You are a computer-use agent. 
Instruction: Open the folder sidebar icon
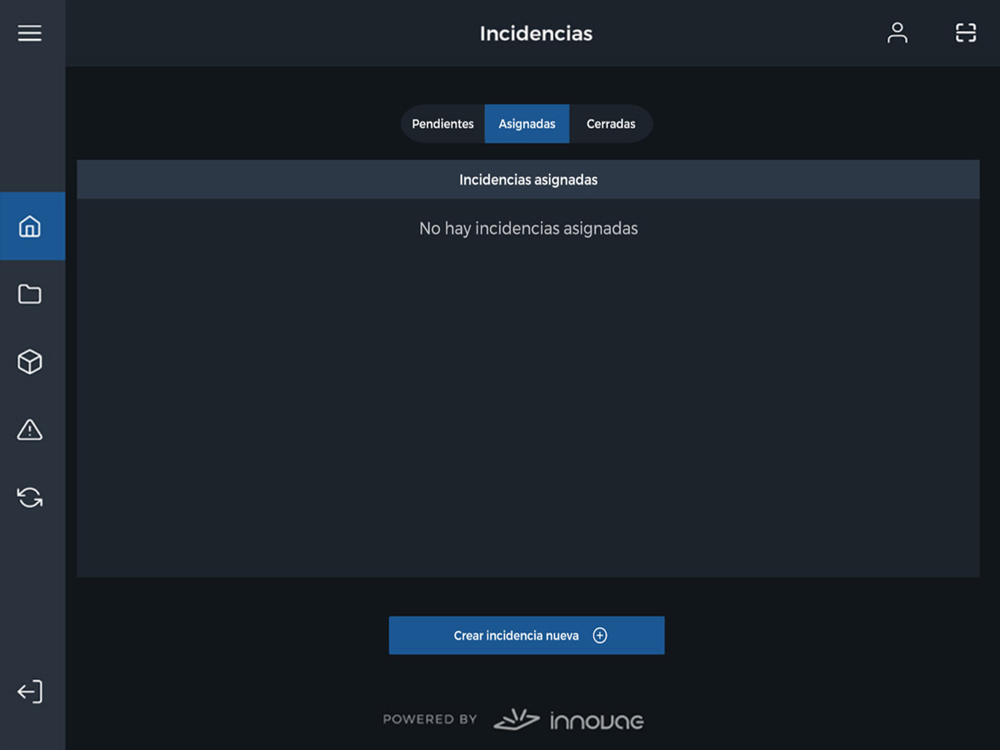point(30,294)
